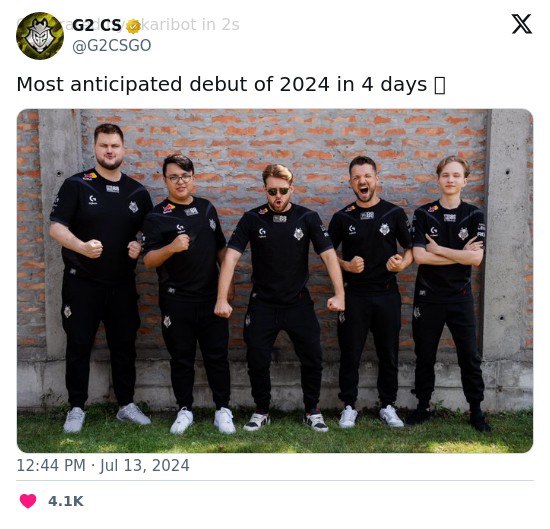Like the tweet with the heart icon

[28, 501]
